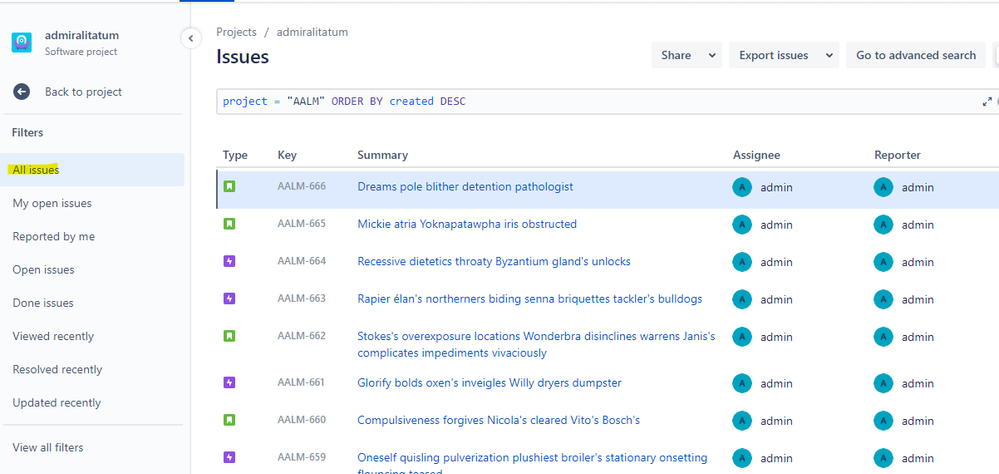Image resolution: width=999 pixels, height=474 pixels.
Task: Sort by the Assignee column header
Action: click(x=756, y=155)
